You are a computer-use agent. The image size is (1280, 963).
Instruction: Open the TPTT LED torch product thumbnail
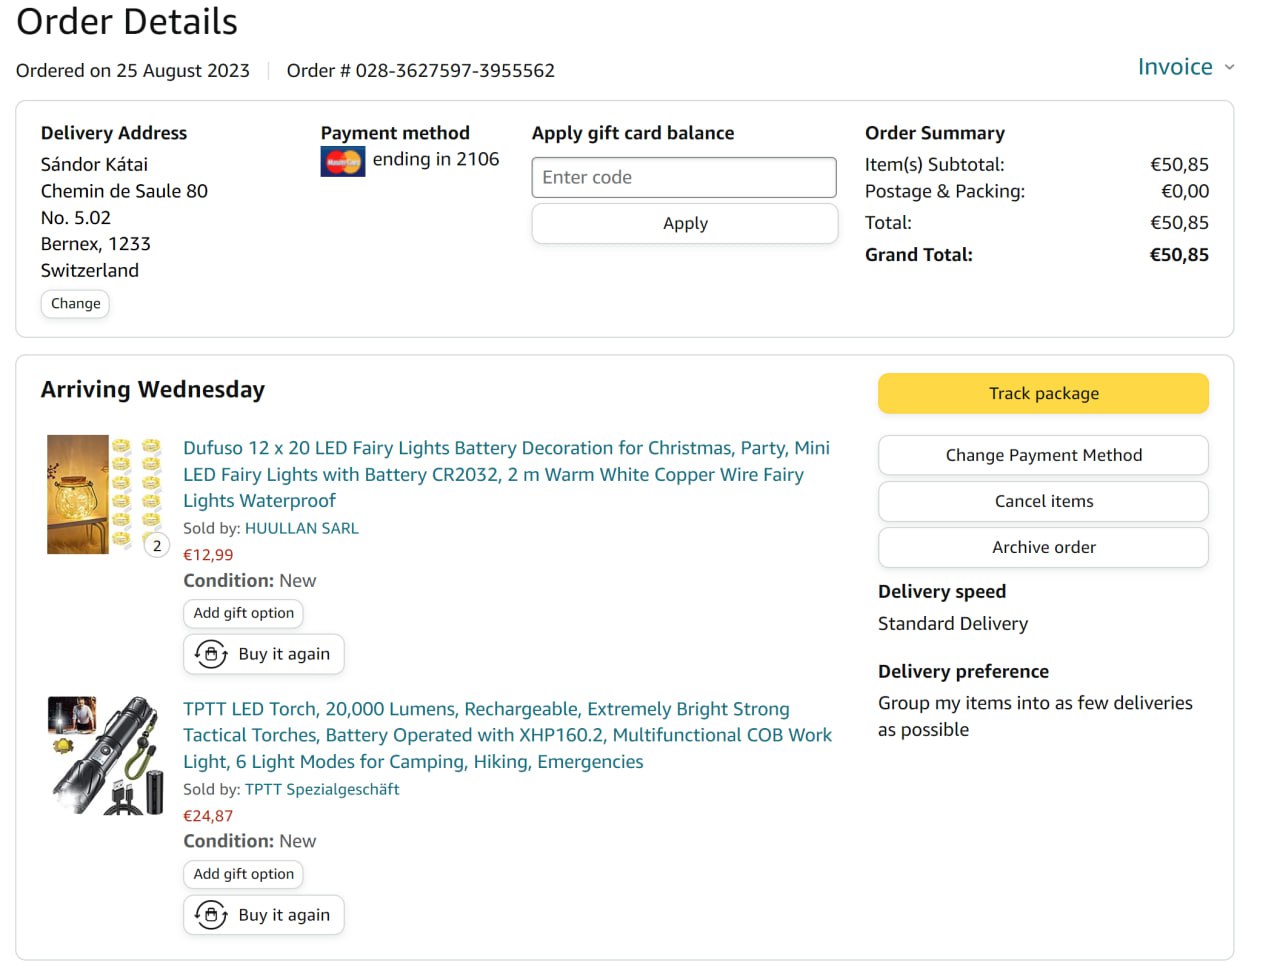point(106,755)
